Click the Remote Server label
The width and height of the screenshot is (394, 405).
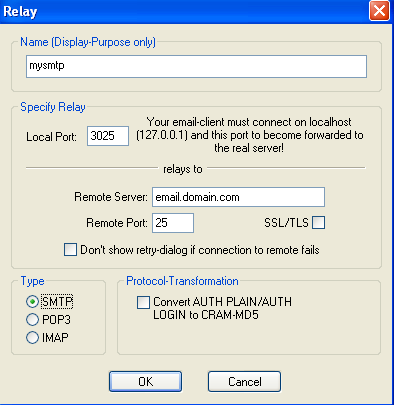(111, 197)
